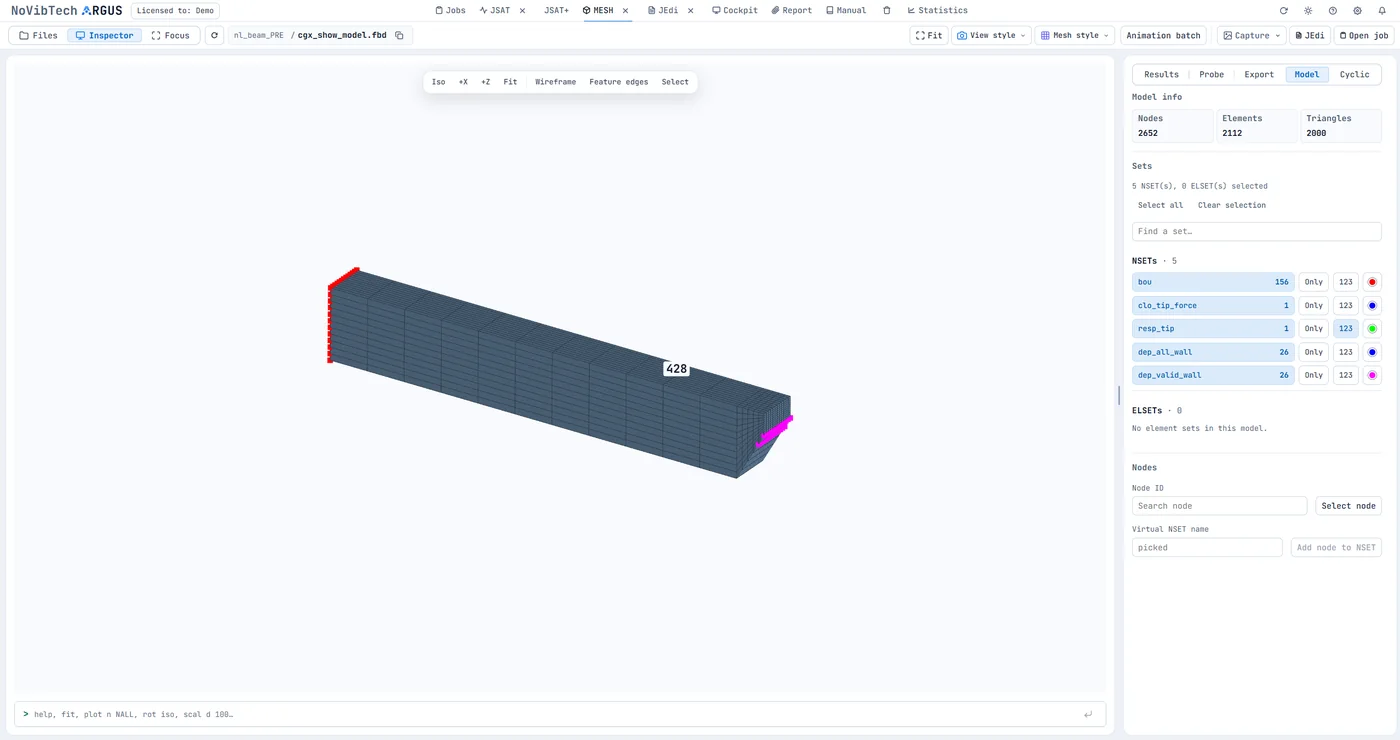Toggle Focus mode
Viewport: 1400px width, 740px height.
pyautogui.click(x=170, y=35)
